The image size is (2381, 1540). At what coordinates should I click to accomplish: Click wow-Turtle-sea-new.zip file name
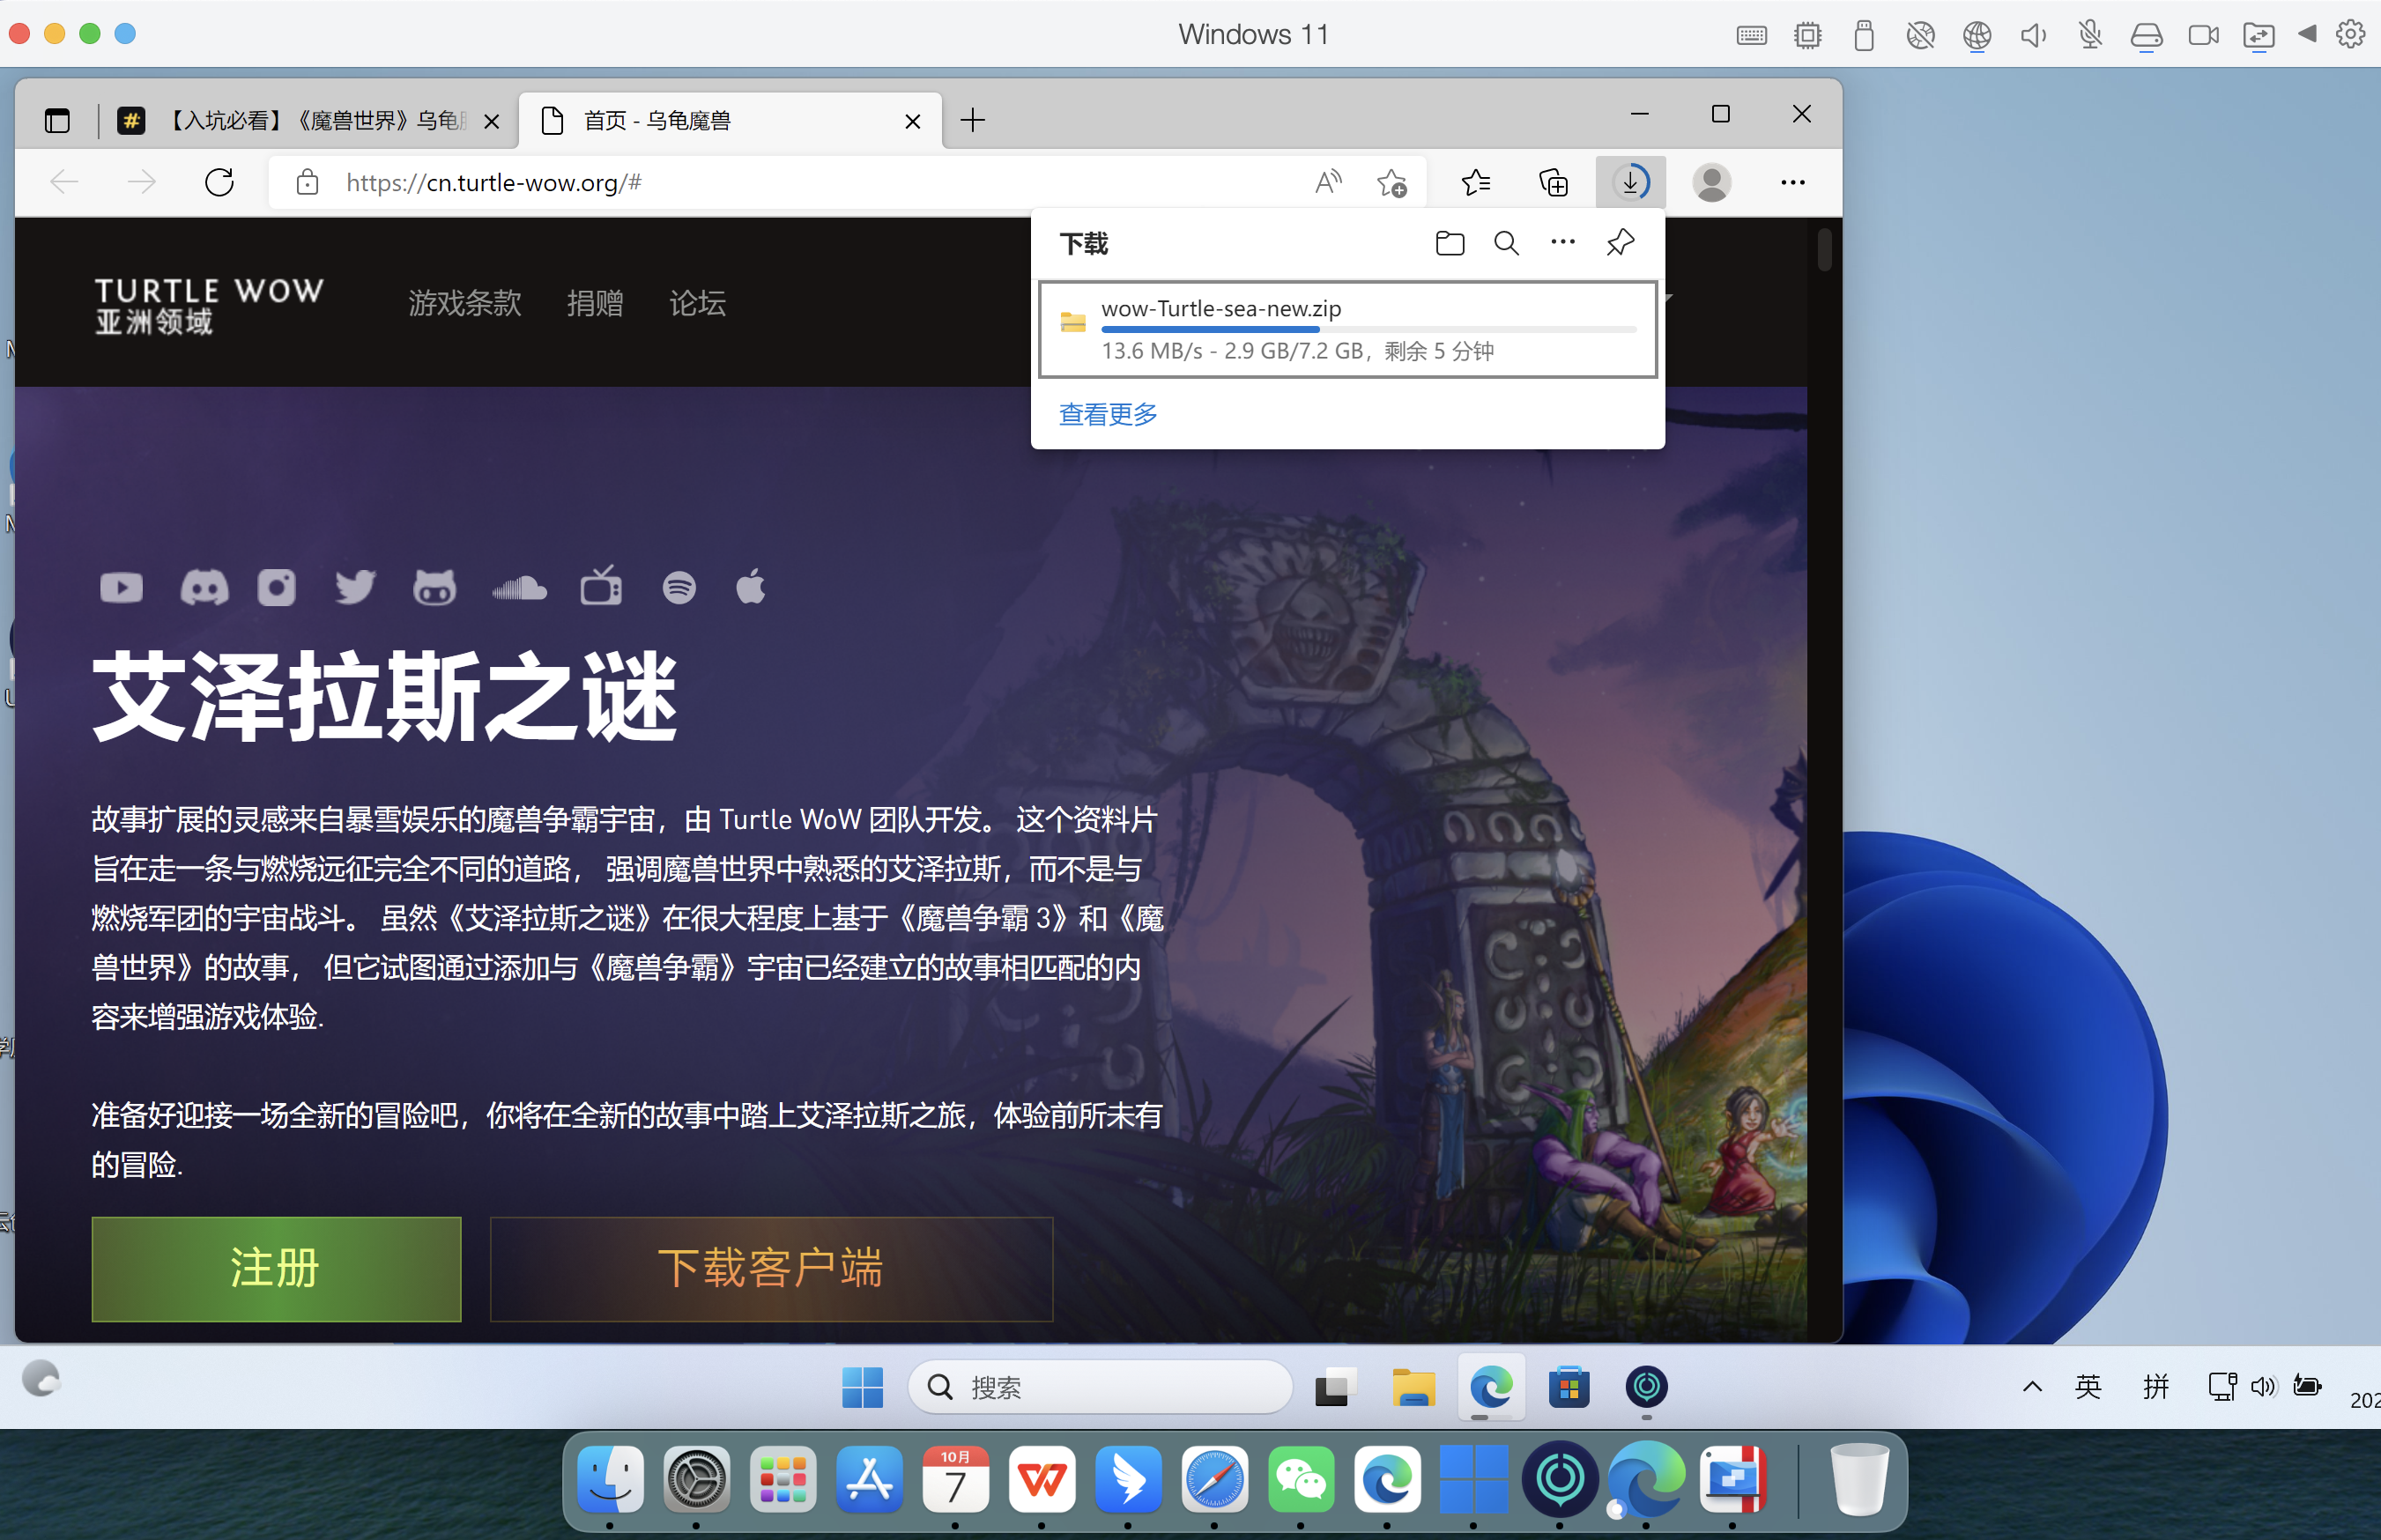1220,308
